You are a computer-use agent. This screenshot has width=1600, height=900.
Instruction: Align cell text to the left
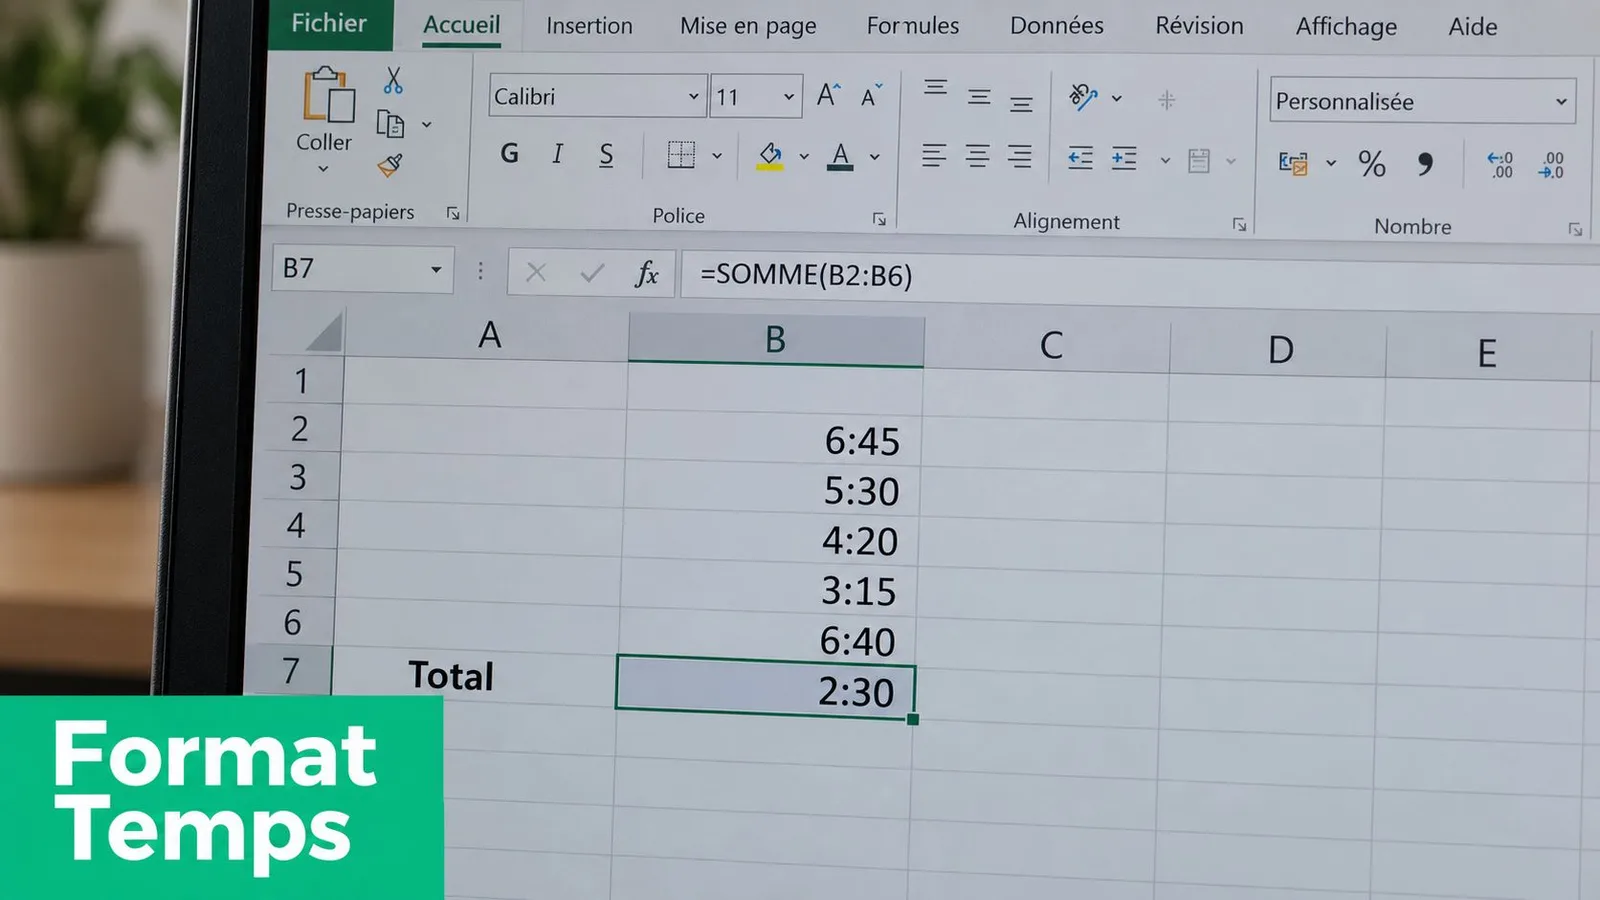coord(934,156)
